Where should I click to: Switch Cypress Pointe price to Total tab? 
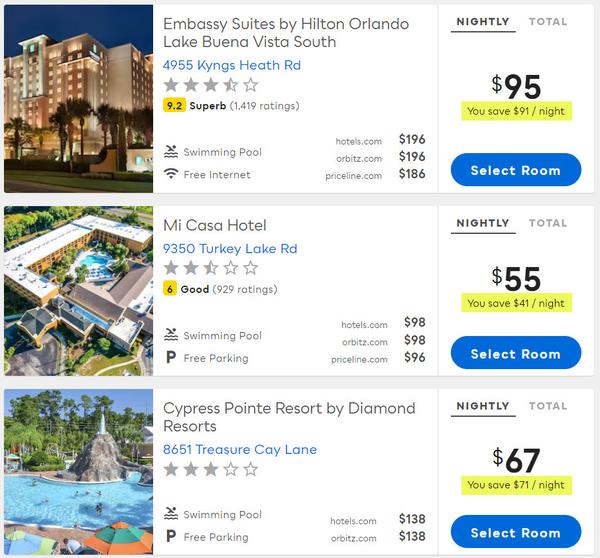[548, 406]
